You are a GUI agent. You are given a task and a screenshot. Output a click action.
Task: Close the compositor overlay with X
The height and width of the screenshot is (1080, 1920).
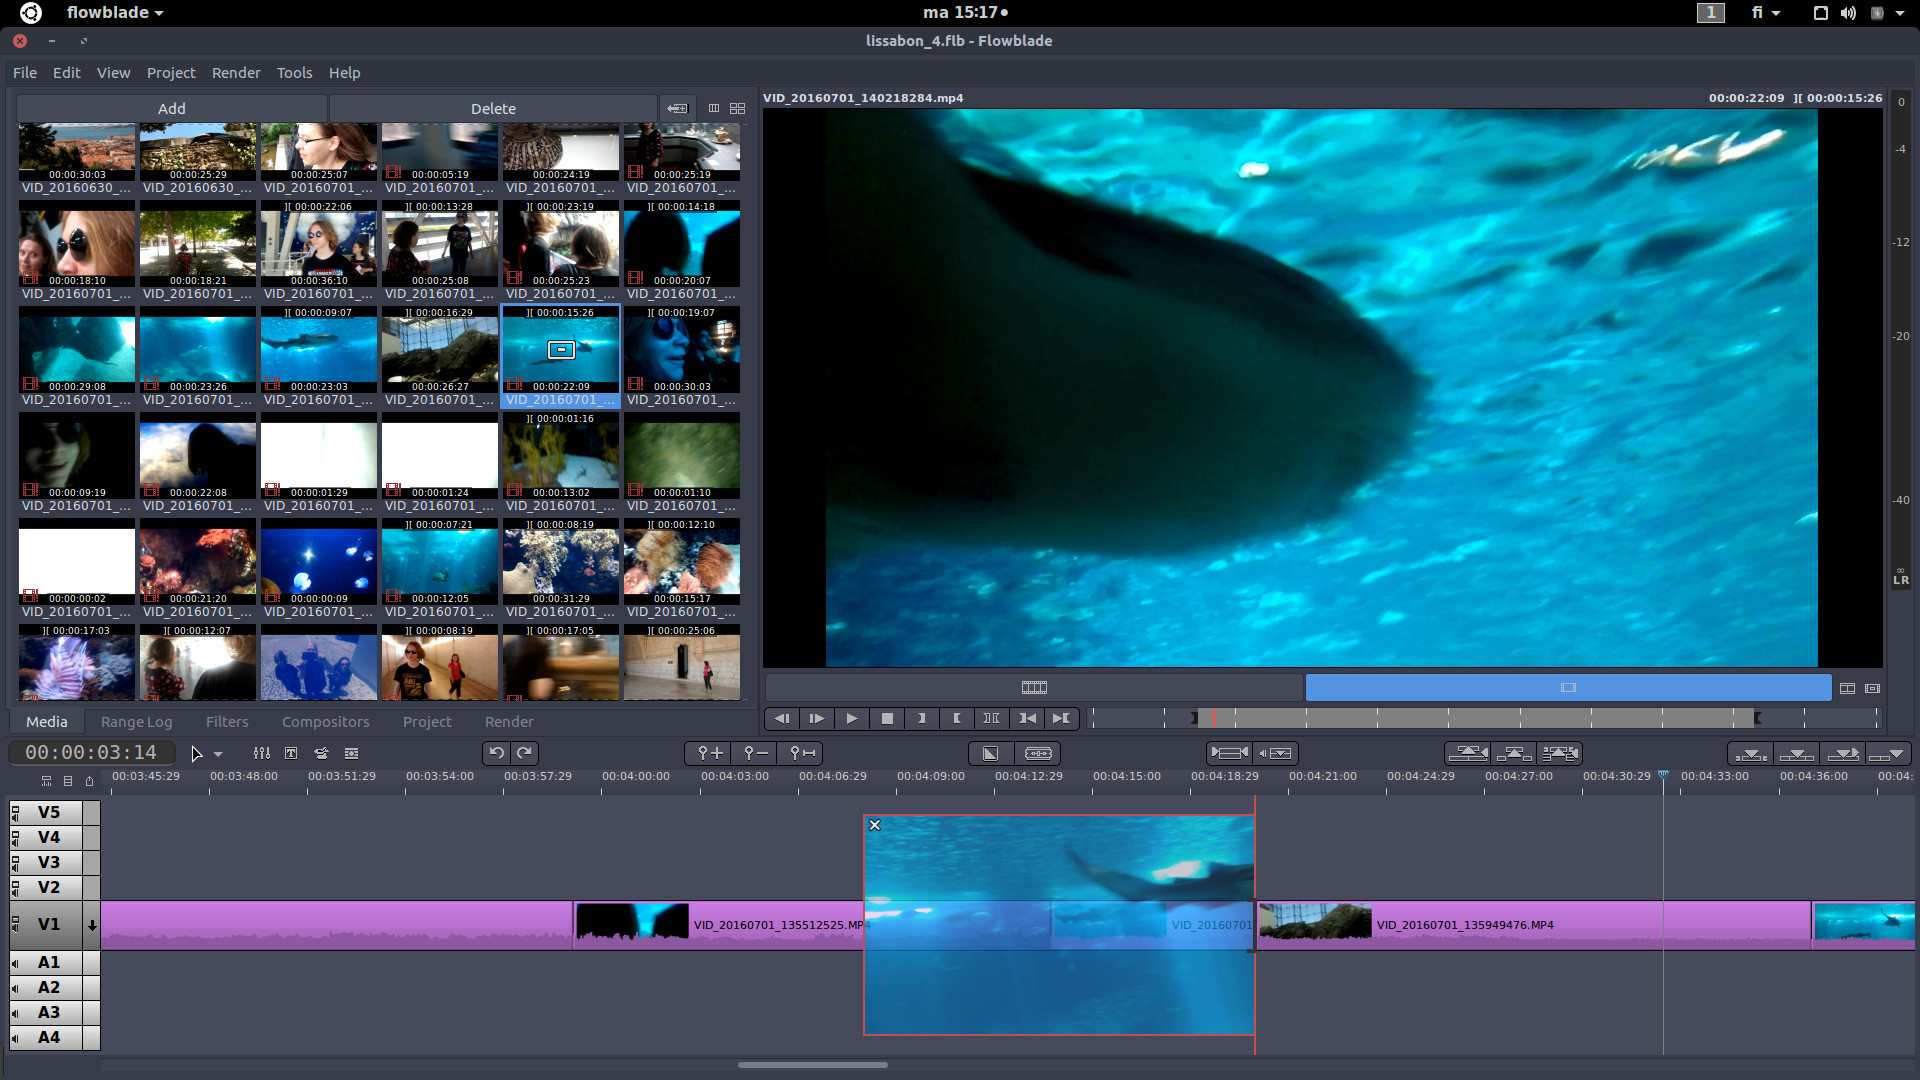(x=875, y=825)
